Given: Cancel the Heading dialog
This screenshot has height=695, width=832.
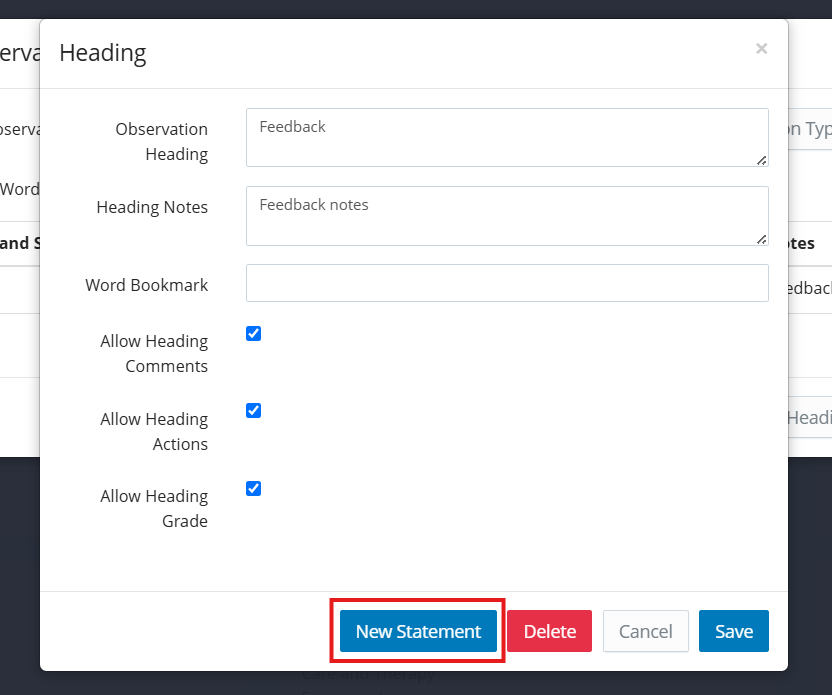Looking at the screenshot, I should click(645, 631).
